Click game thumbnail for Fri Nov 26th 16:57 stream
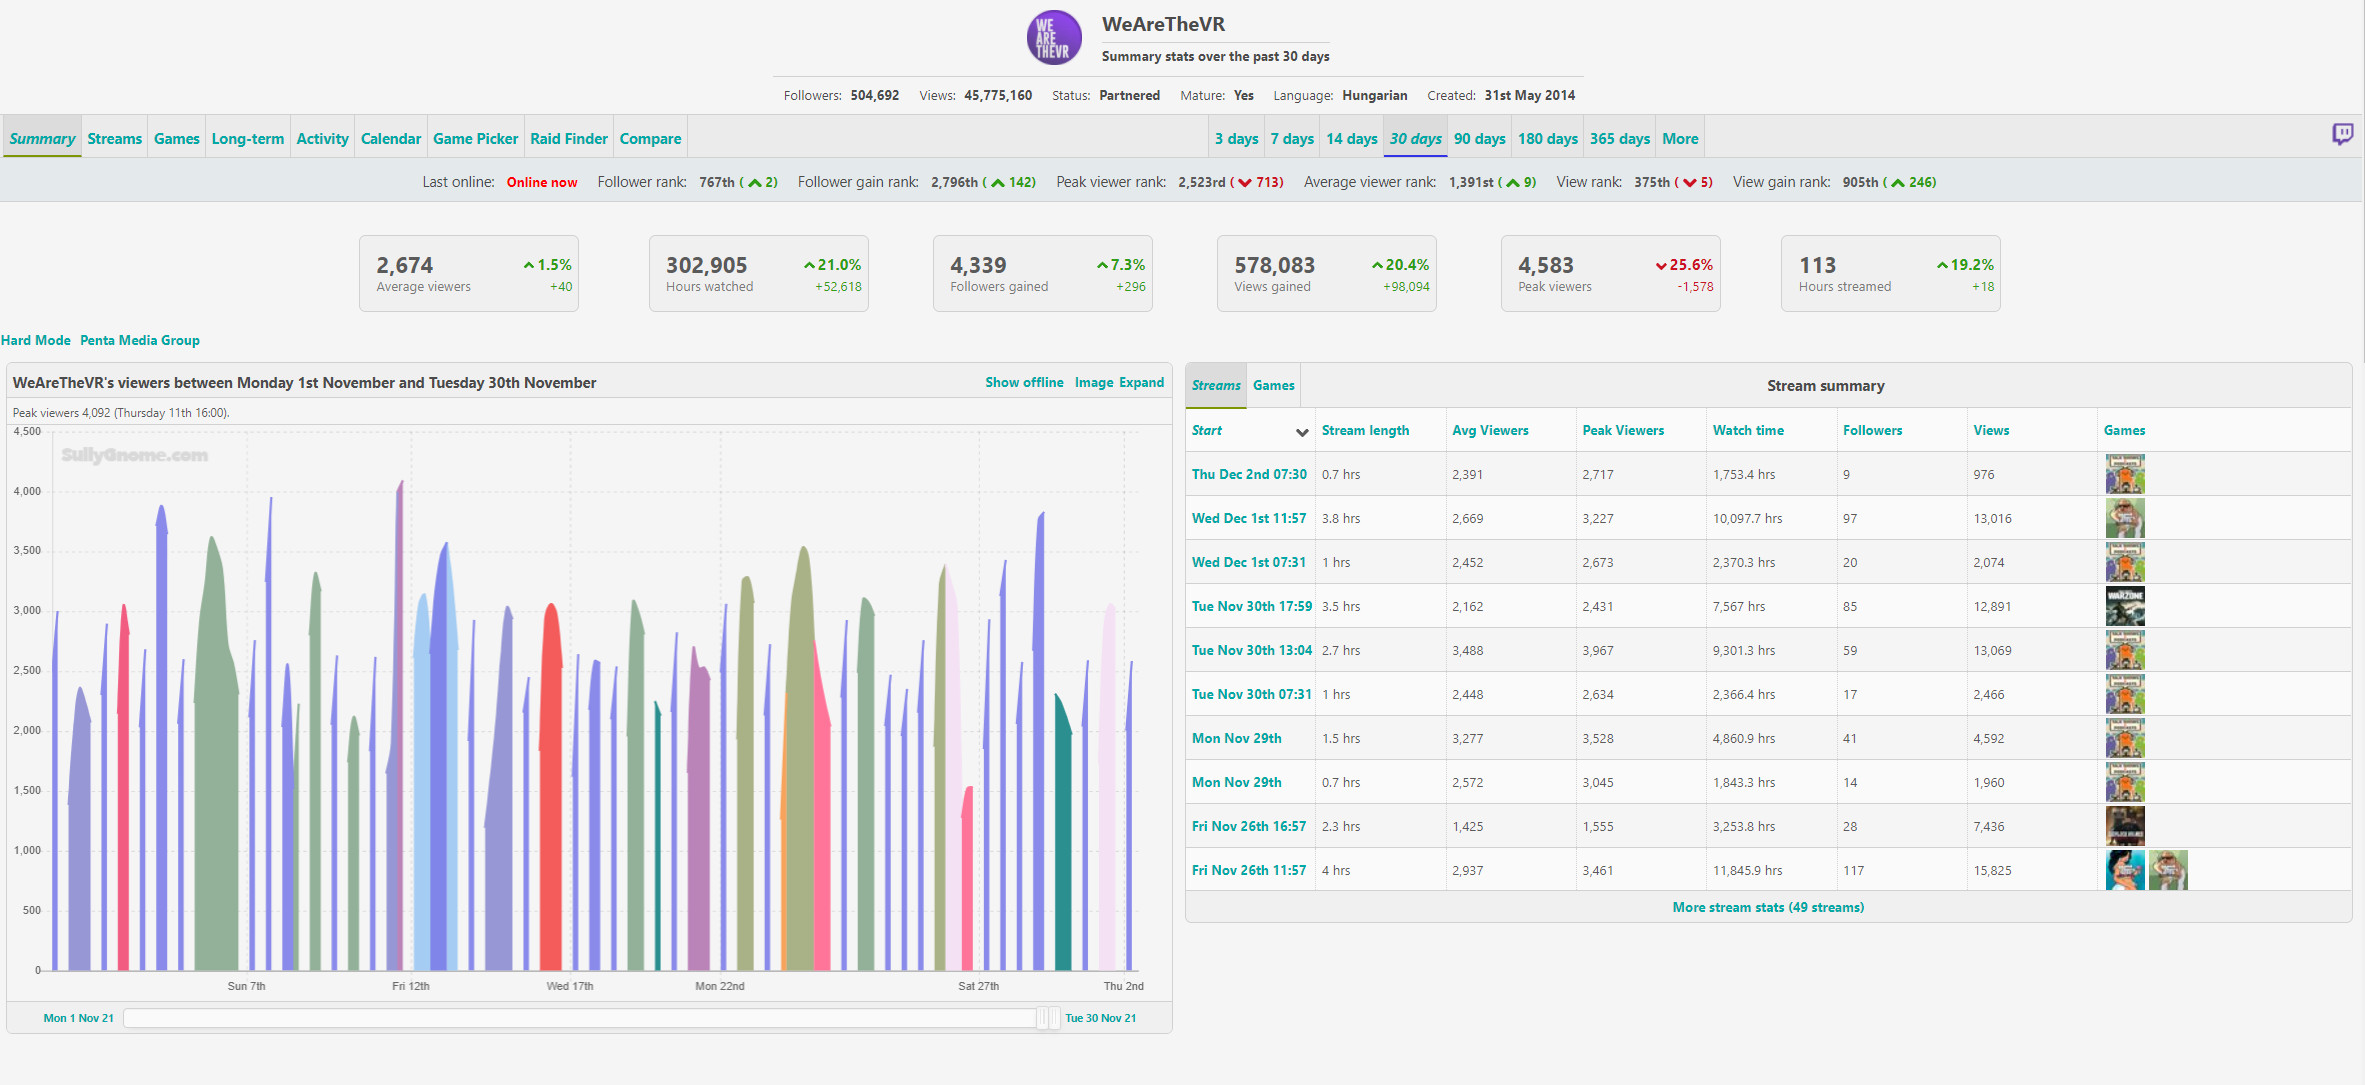Screen dimensions: 2365x1085 [2124, 826]
